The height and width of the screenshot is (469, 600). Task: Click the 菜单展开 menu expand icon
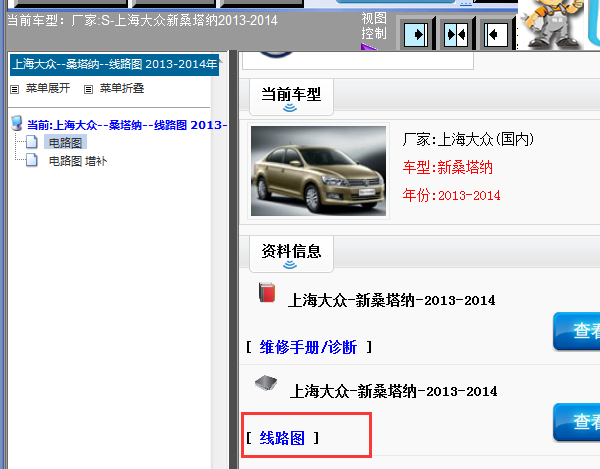[15, 90]
